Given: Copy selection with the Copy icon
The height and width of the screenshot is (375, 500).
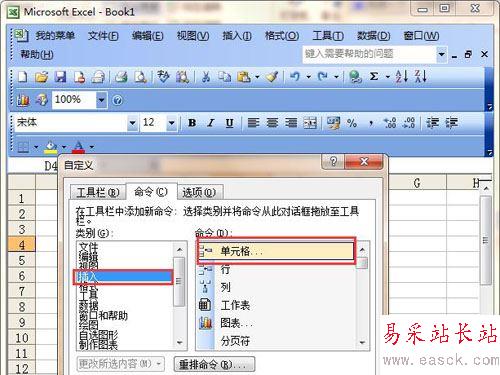Looking at the screenshot, I should coord(225,77).
